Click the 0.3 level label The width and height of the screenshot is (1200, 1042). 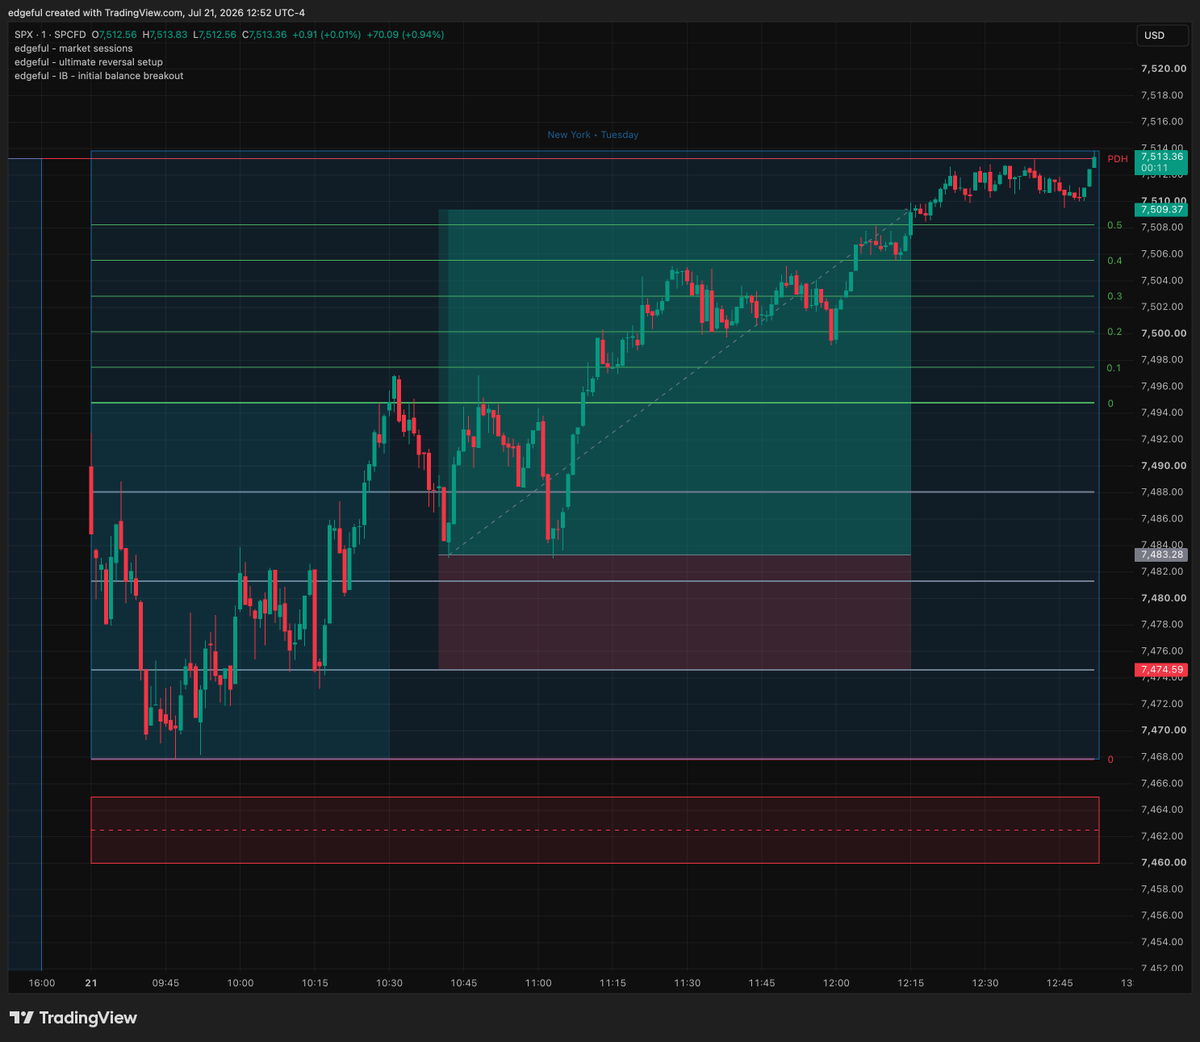1114,297
